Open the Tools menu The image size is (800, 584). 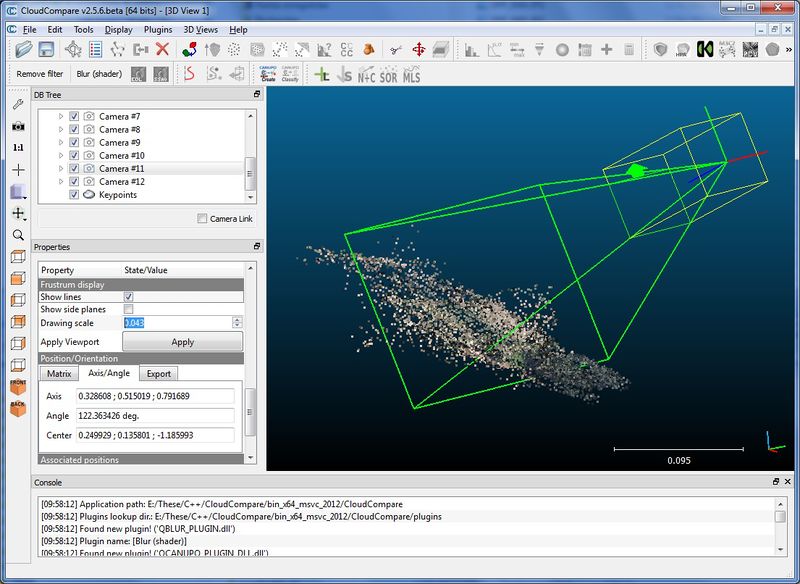pyautogui.click(x=83, y=30)
